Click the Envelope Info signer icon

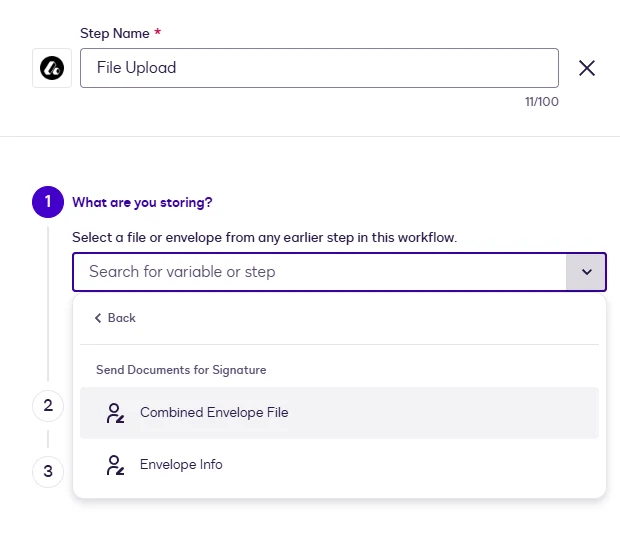pos(115,465)
